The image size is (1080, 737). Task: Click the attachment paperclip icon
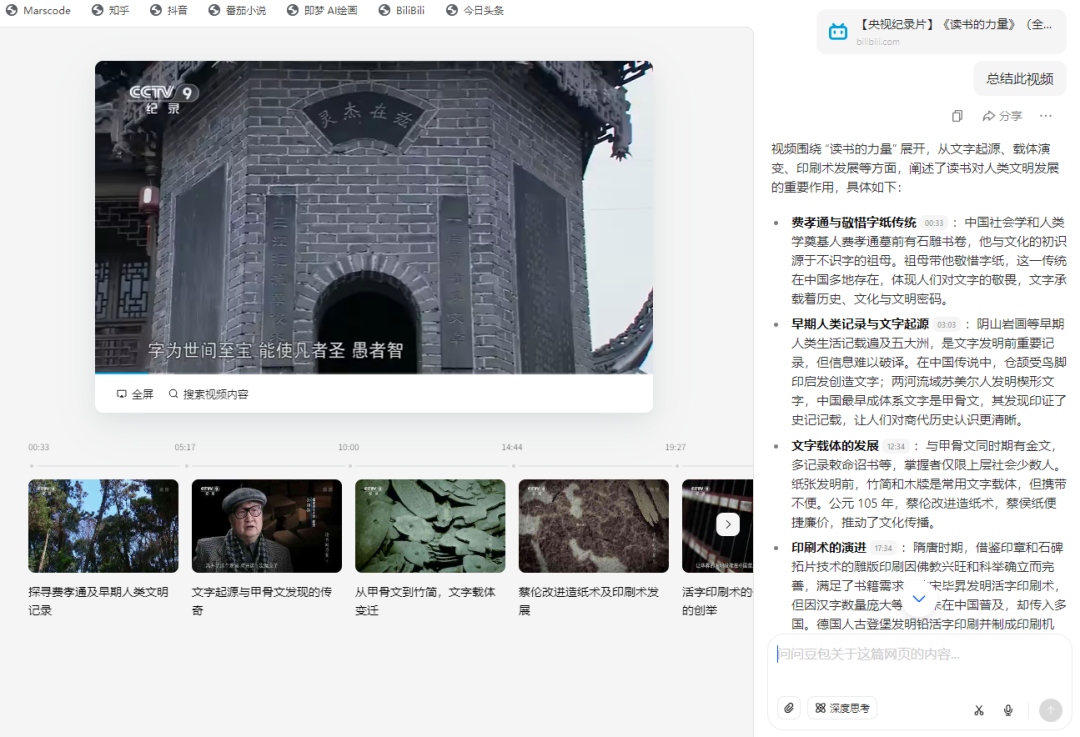789,707
